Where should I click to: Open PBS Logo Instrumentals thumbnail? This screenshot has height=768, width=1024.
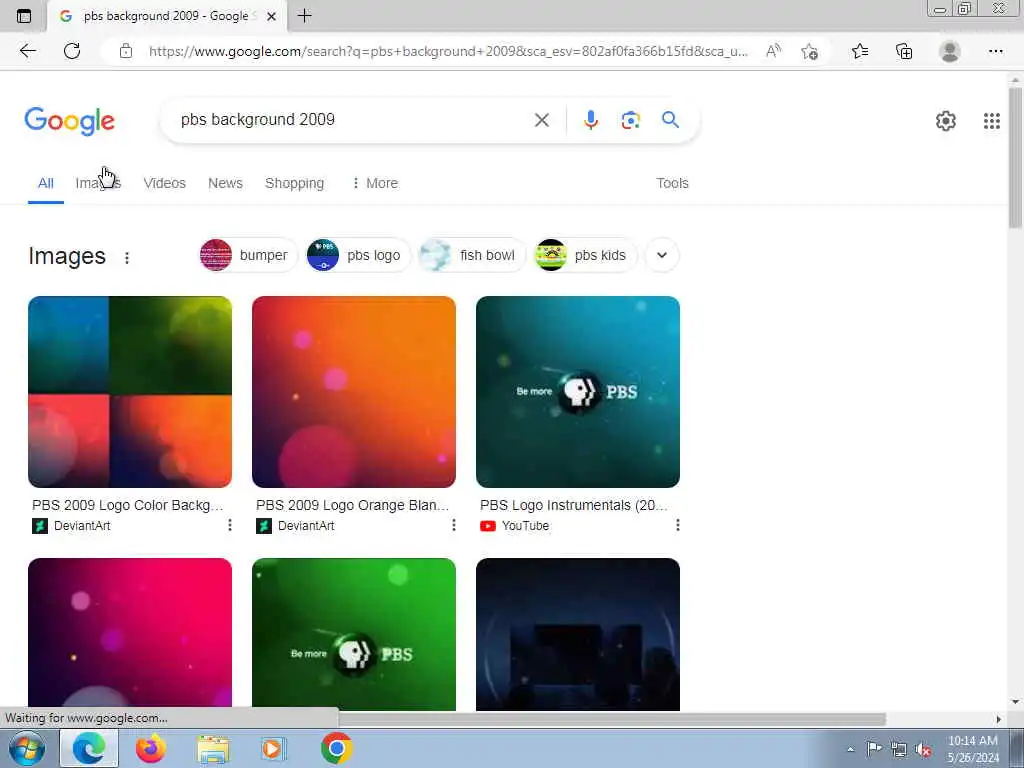pos(578,392)
